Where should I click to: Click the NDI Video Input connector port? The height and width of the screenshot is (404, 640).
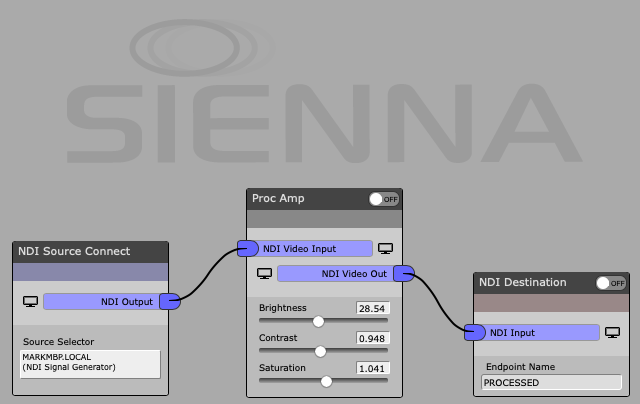[248, 249]
